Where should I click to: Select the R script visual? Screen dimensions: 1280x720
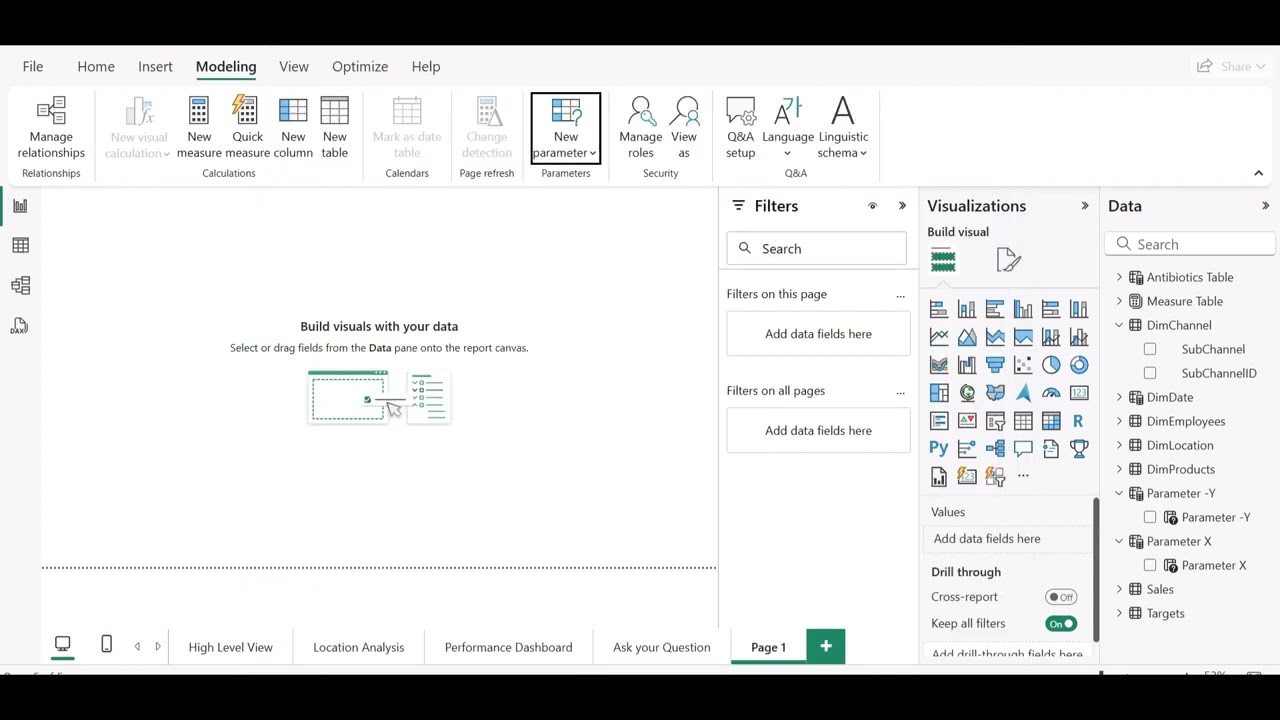(1078, 421)
